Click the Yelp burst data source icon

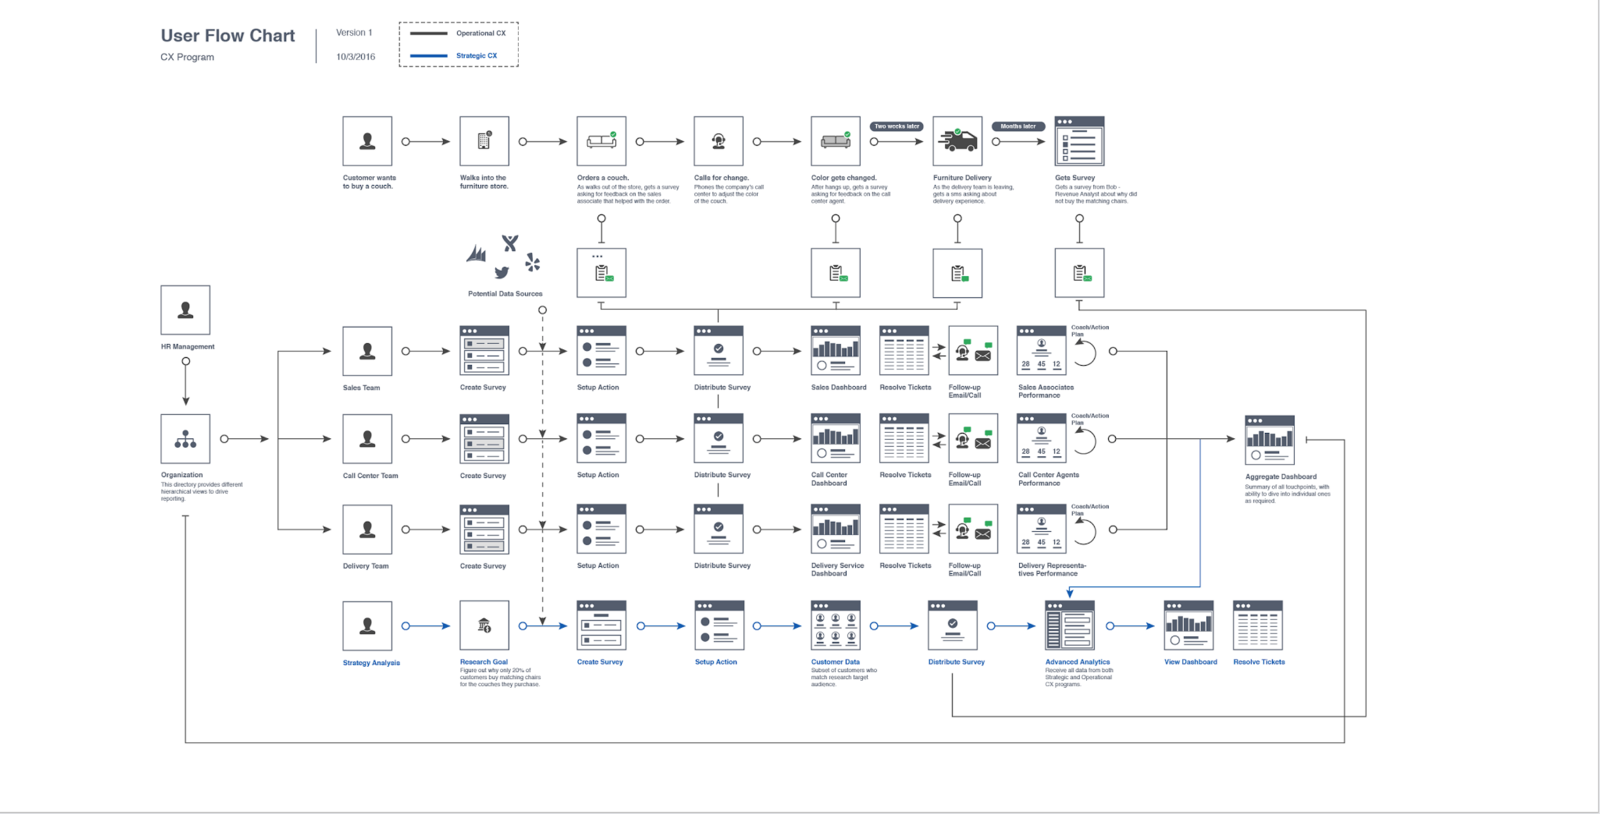coord(533,262)
